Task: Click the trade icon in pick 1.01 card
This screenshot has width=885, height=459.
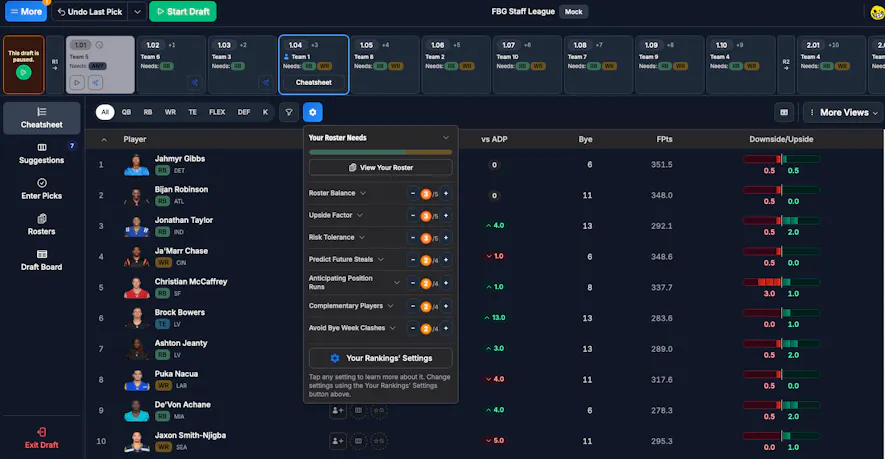Action: click(x=95, y=83)
